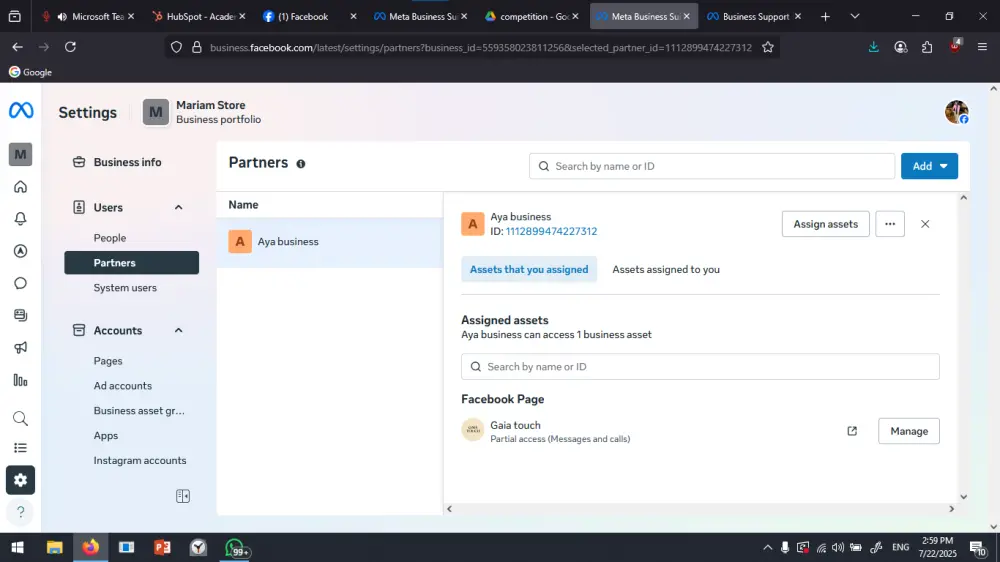Click the horizontal scrollbar right arrow
Viewport: 1000px width, 562px height.
[x=952, y=509]
